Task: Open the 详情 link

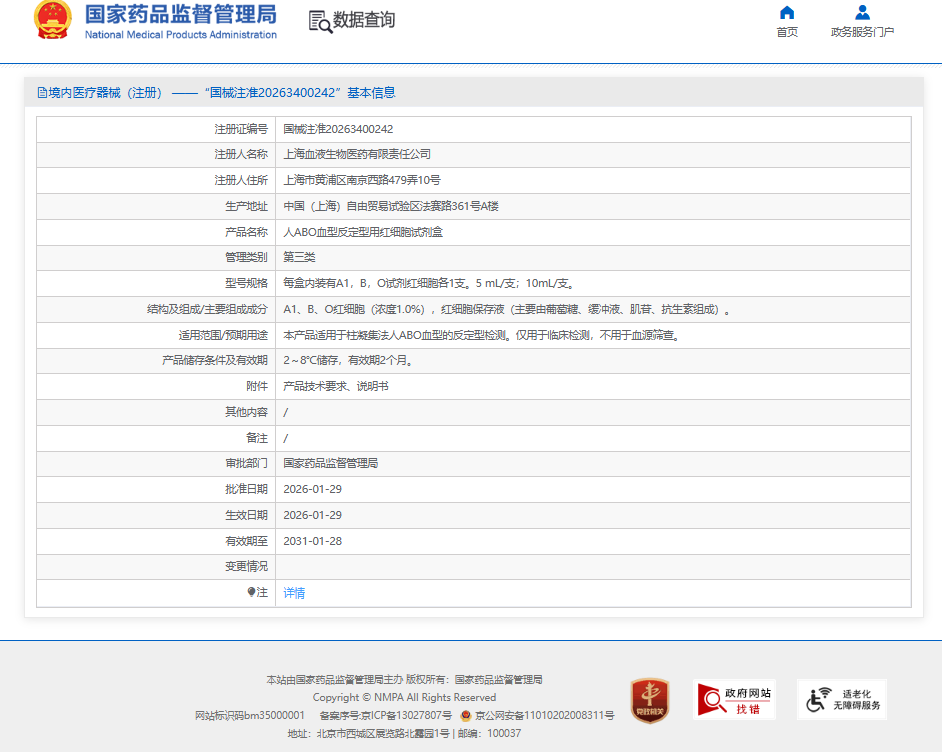Action: coord(294,593)
